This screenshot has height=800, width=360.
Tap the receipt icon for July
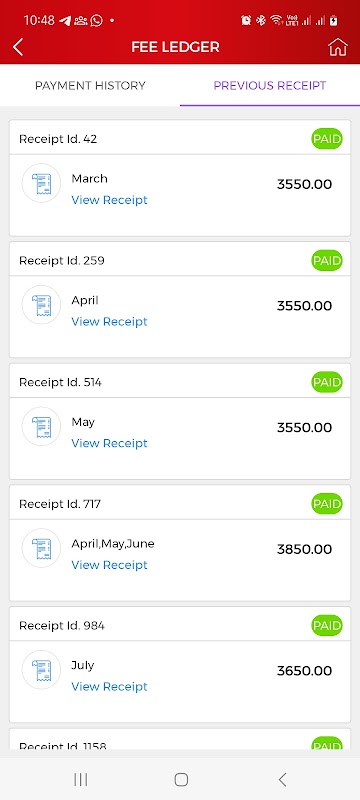coord(41,670)
